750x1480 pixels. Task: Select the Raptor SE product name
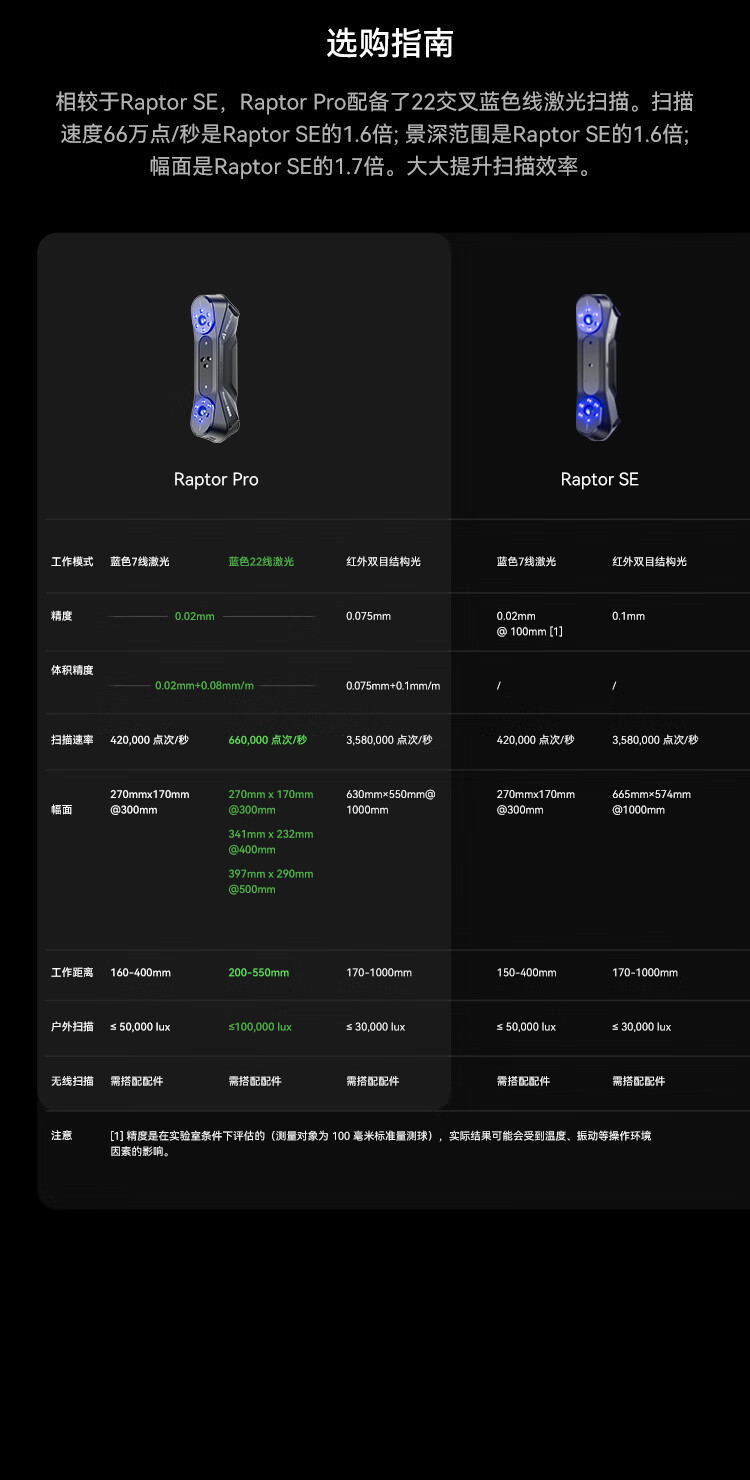tap(599, 480)
